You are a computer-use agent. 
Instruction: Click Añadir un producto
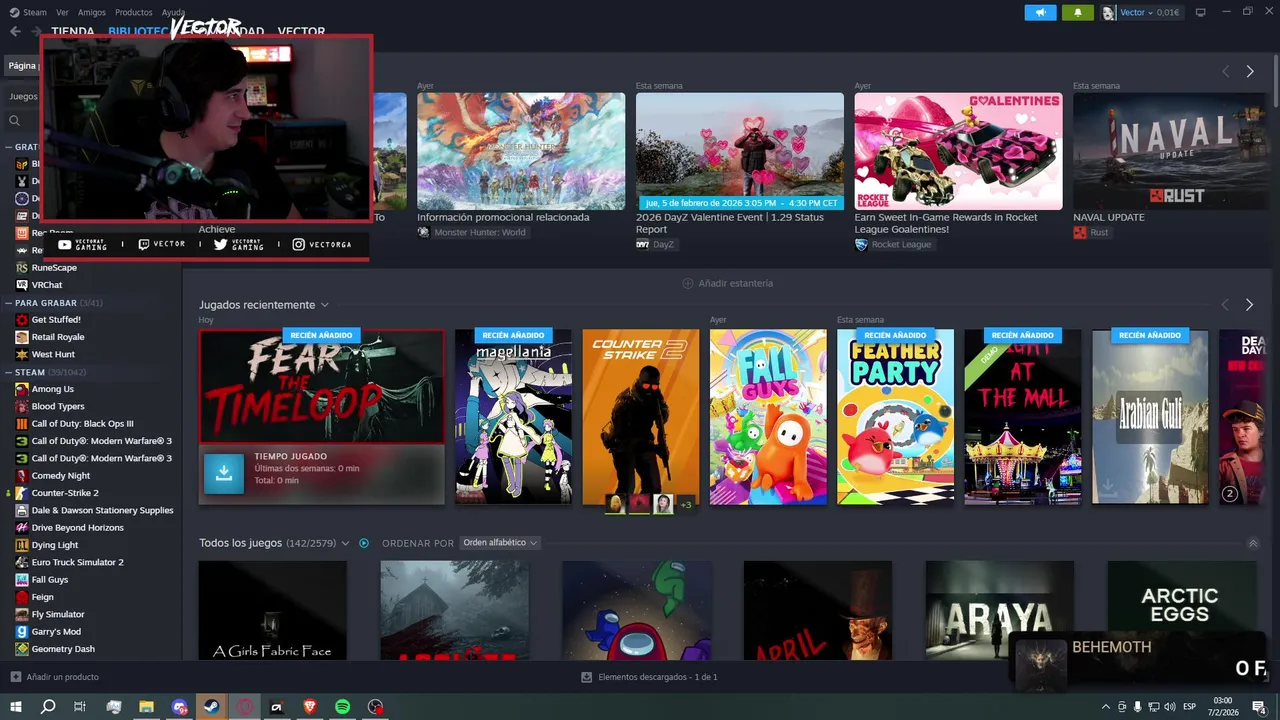tap(54, 677)
